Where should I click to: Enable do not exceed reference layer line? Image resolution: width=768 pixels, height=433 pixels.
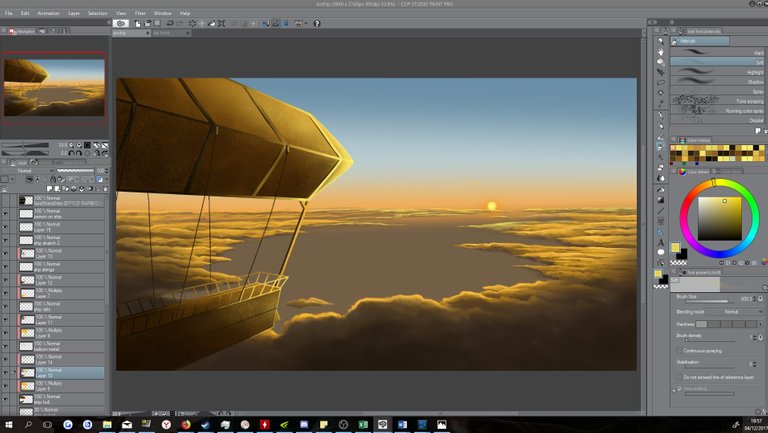click(679, 376)
